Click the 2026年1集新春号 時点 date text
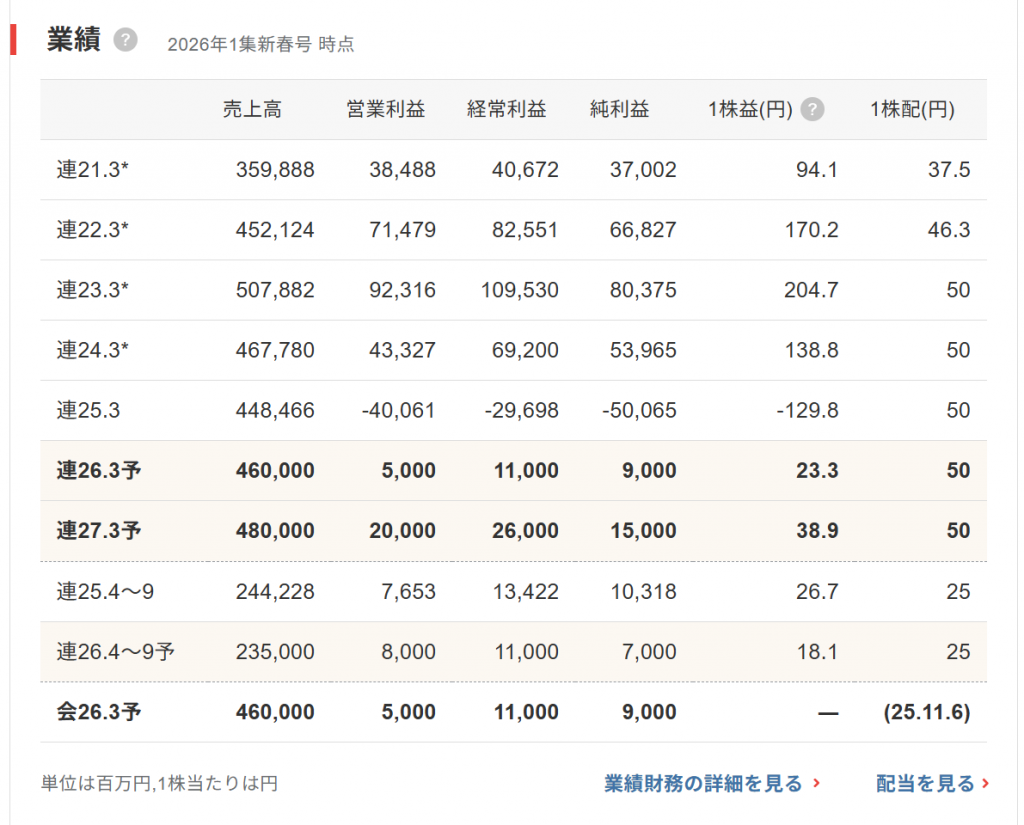The width and height of the screenshot is (1024, 825). point(260,44)
